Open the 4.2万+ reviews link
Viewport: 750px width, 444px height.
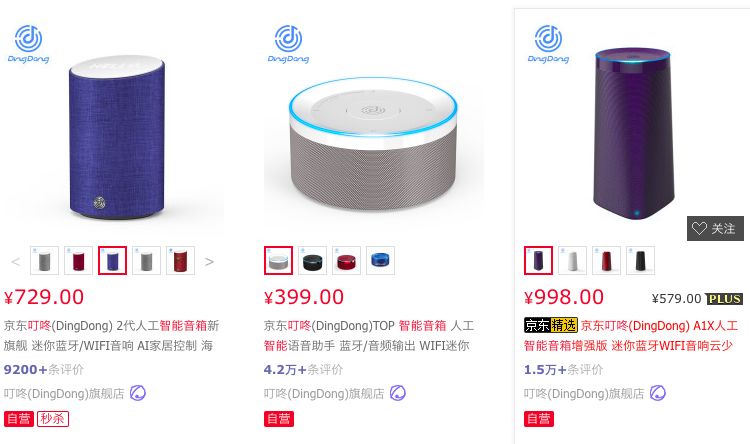(x=303, y=369)
